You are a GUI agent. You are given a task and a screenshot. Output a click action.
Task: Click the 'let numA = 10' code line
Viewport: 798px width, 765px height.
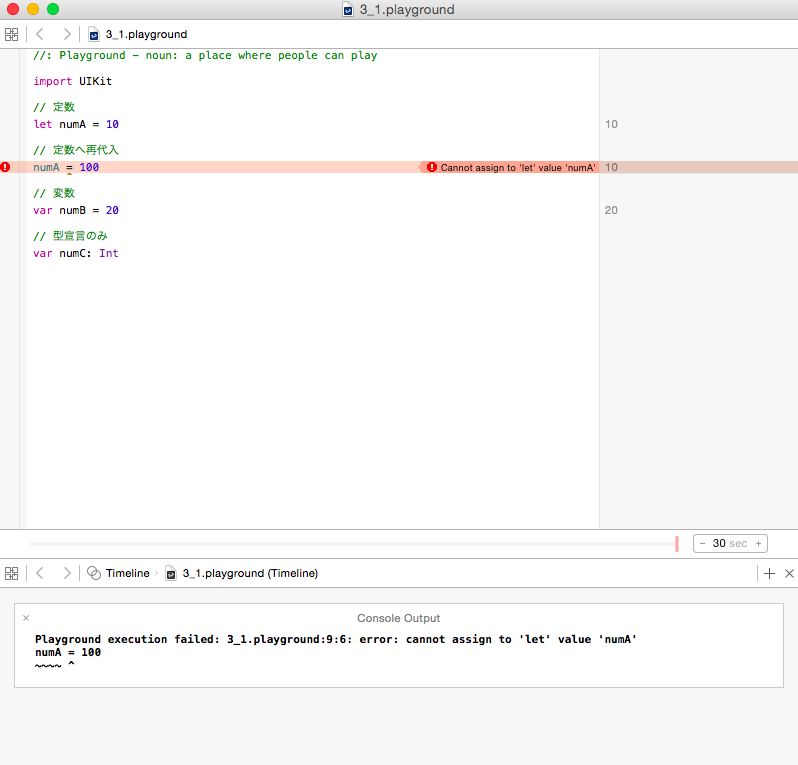(76, 124)
